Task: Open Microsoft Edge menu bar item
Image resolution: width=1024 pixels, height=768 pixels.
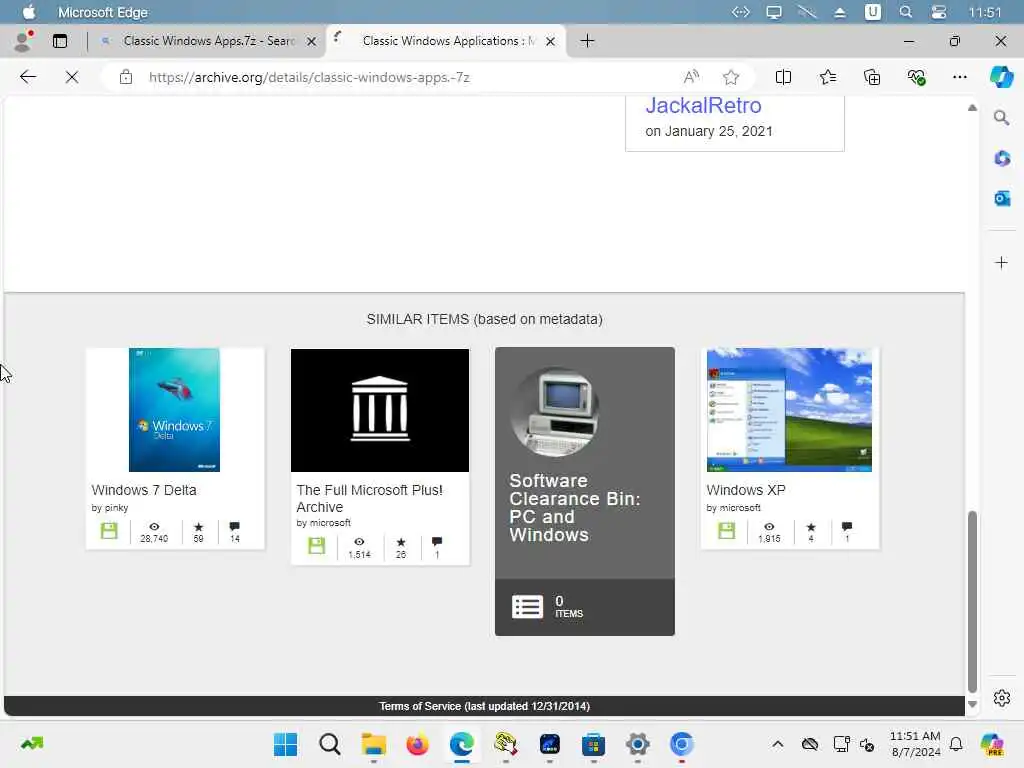Action: tap(103, 12)
